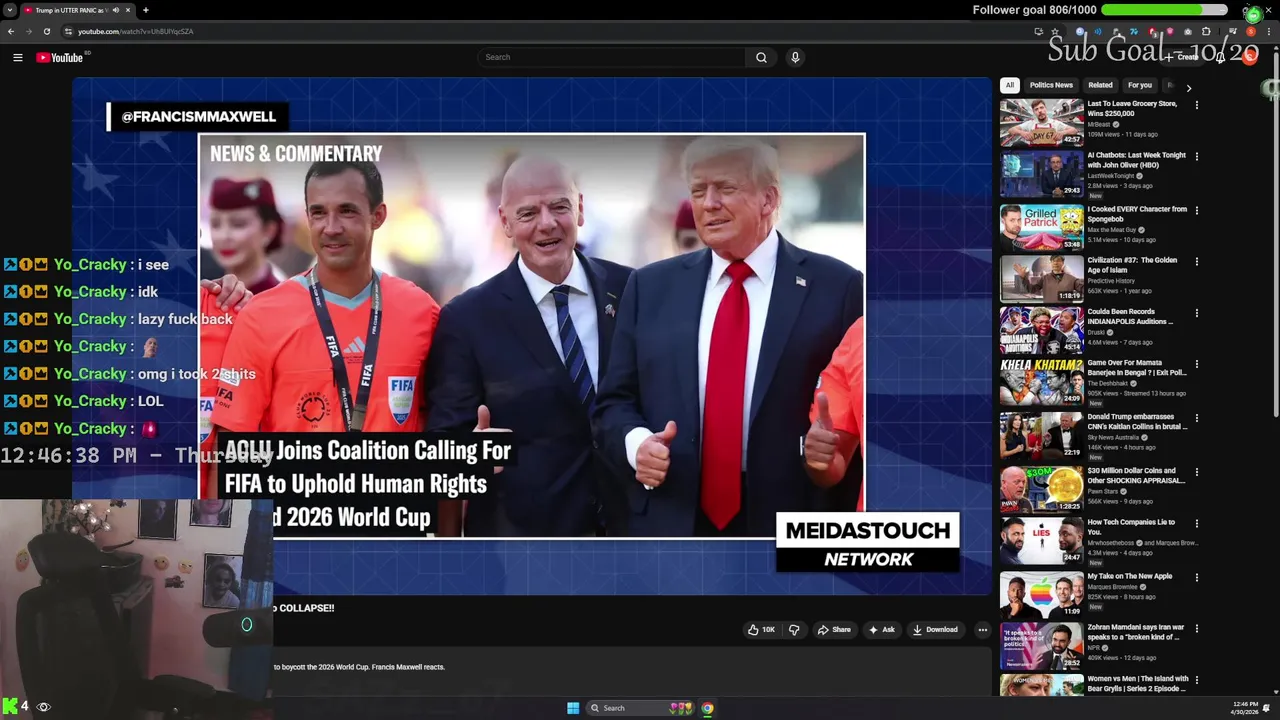Open options for My Take on The New Apple
This screenshot has height=720, width=1280.
pyautogui.click(x=1196, y=577)
